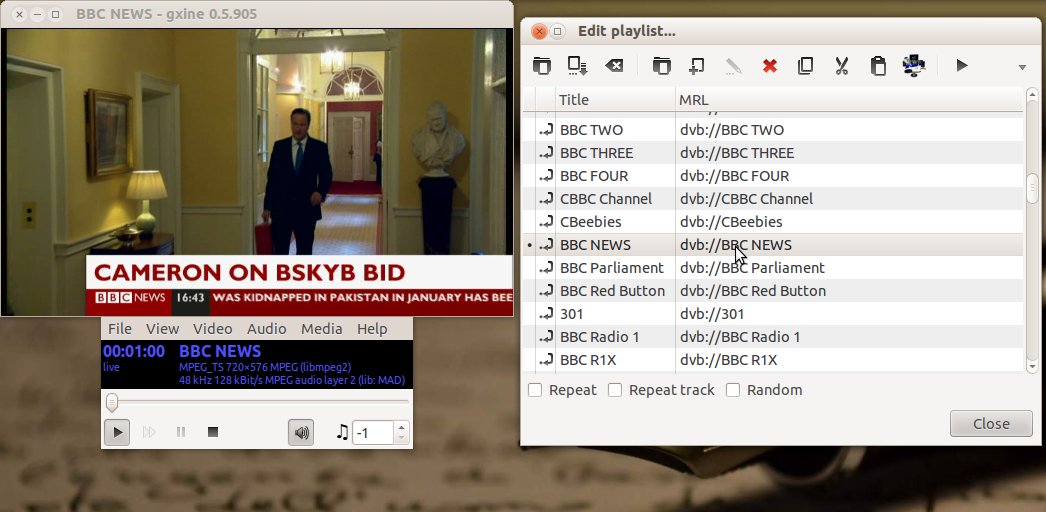The image size is (1046, 512).
Task: Select the 301 title in the playlist
Action: [572, 314]
